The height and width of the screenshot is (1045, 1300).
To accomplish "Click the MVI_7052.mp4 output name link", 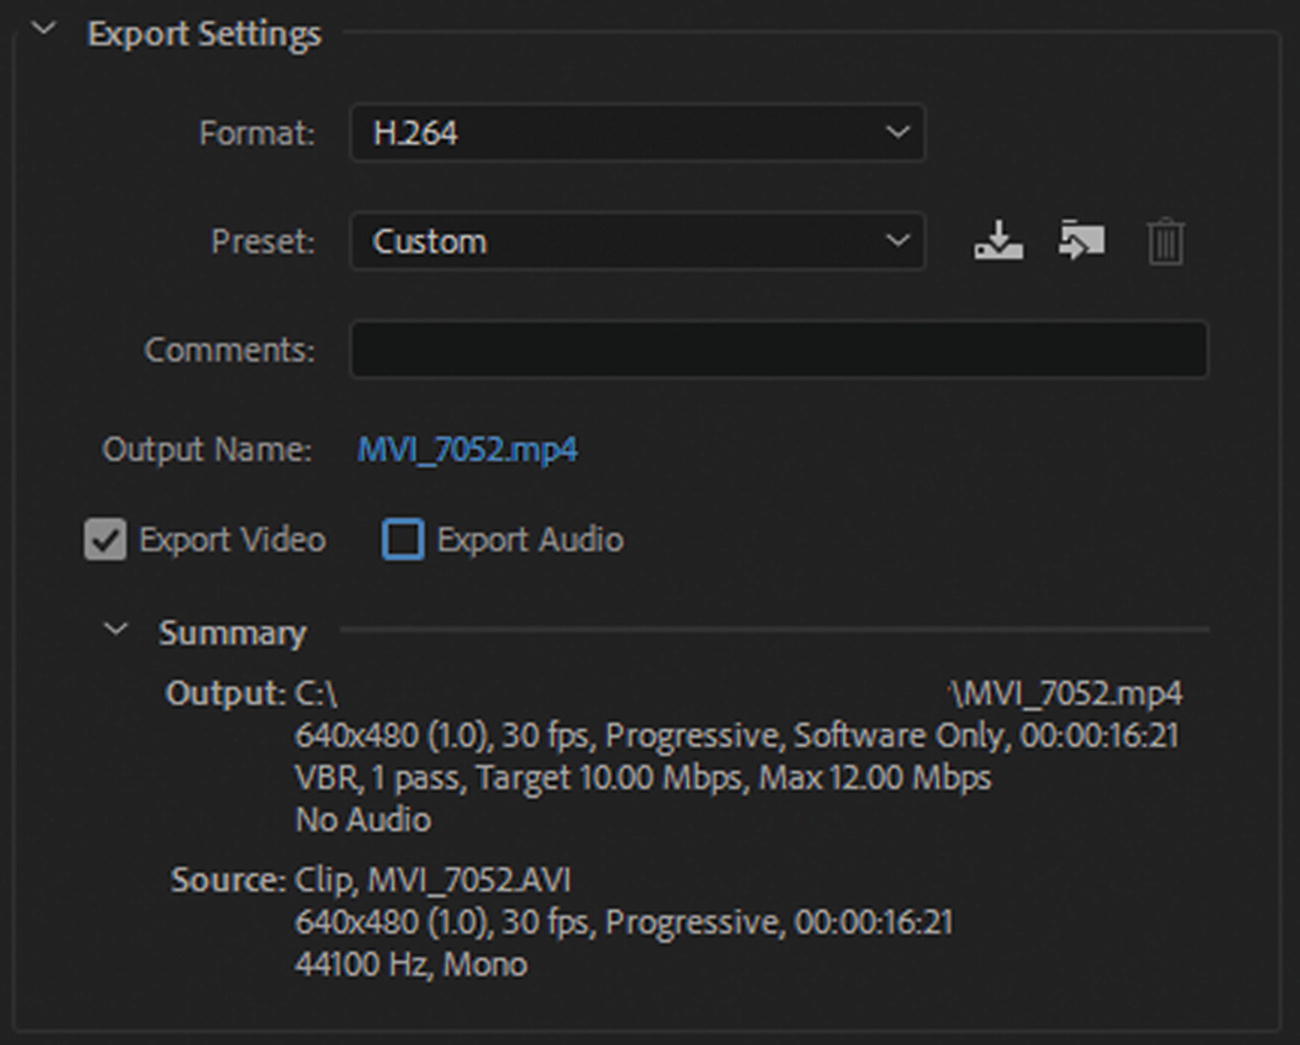I will click(467, 449).
